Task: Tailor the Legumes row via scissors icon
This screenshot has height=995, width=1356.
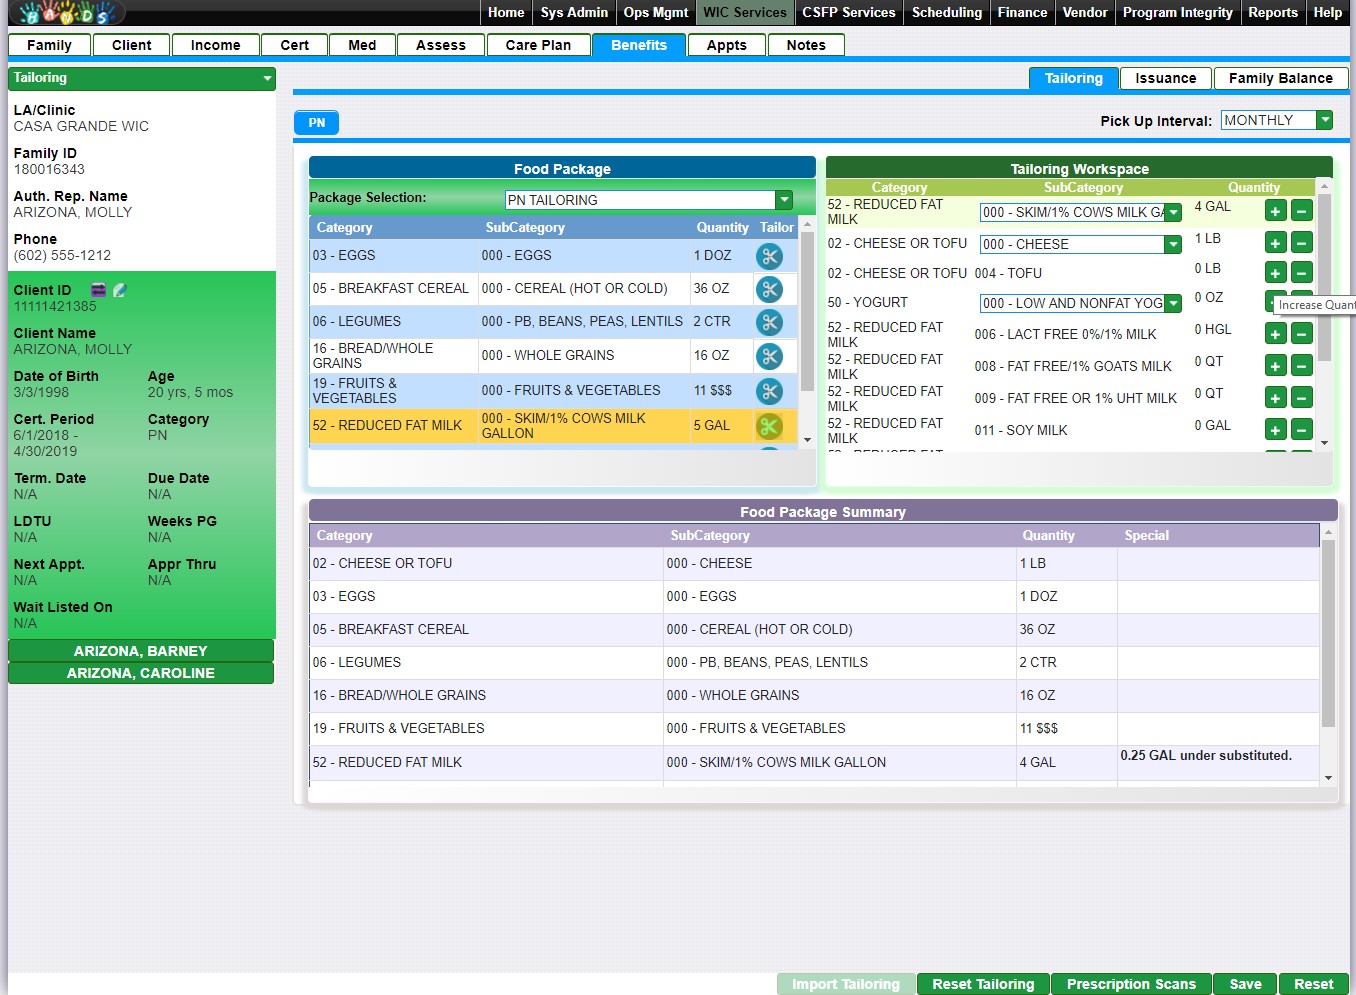Action: click(x=768, y=322)
